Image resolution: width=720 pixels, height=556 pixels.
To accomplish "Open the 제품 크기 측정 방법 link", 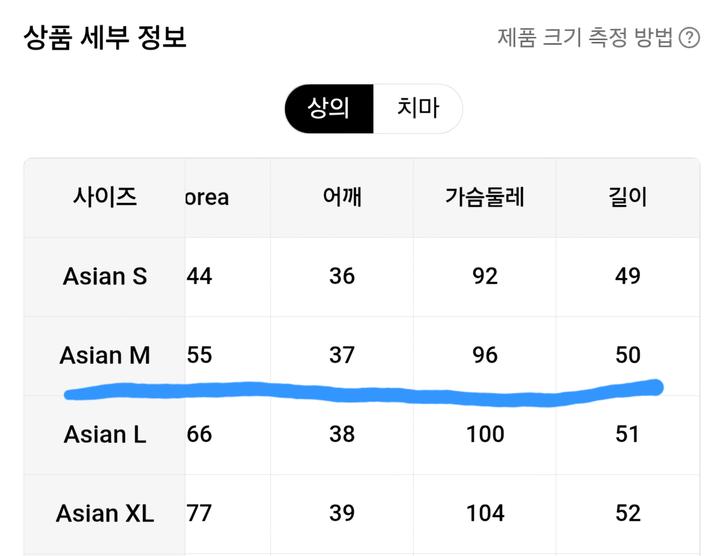I will coord(585,38).
